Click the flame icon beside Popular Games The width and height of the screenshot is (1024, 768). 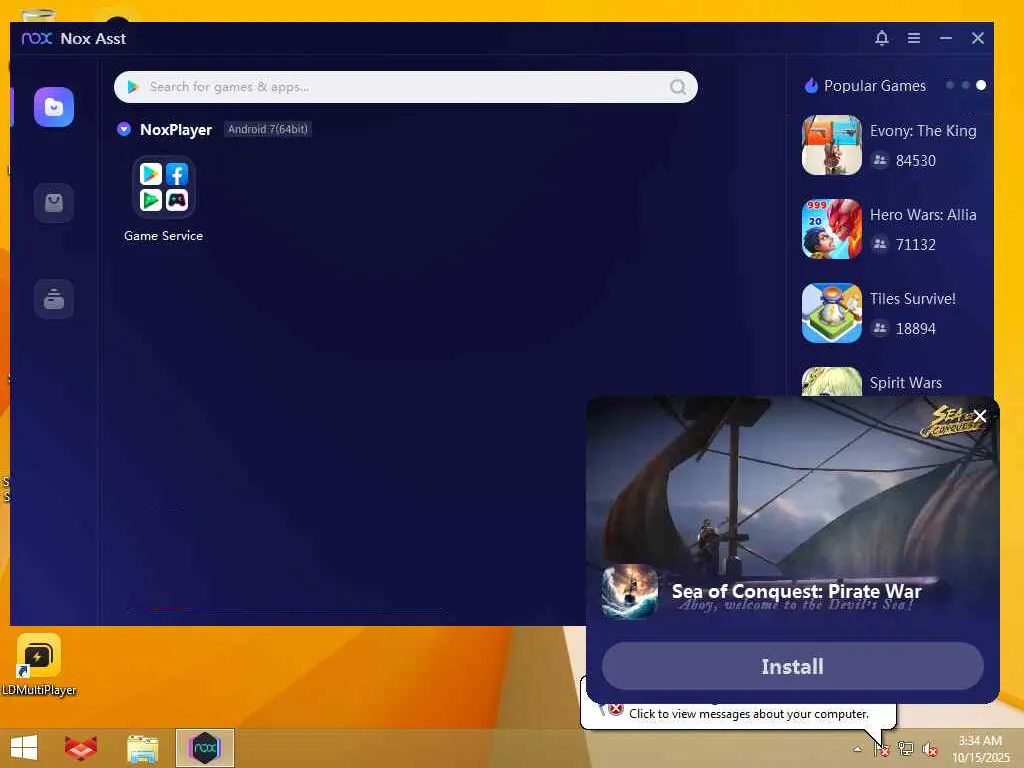[811, 86]
